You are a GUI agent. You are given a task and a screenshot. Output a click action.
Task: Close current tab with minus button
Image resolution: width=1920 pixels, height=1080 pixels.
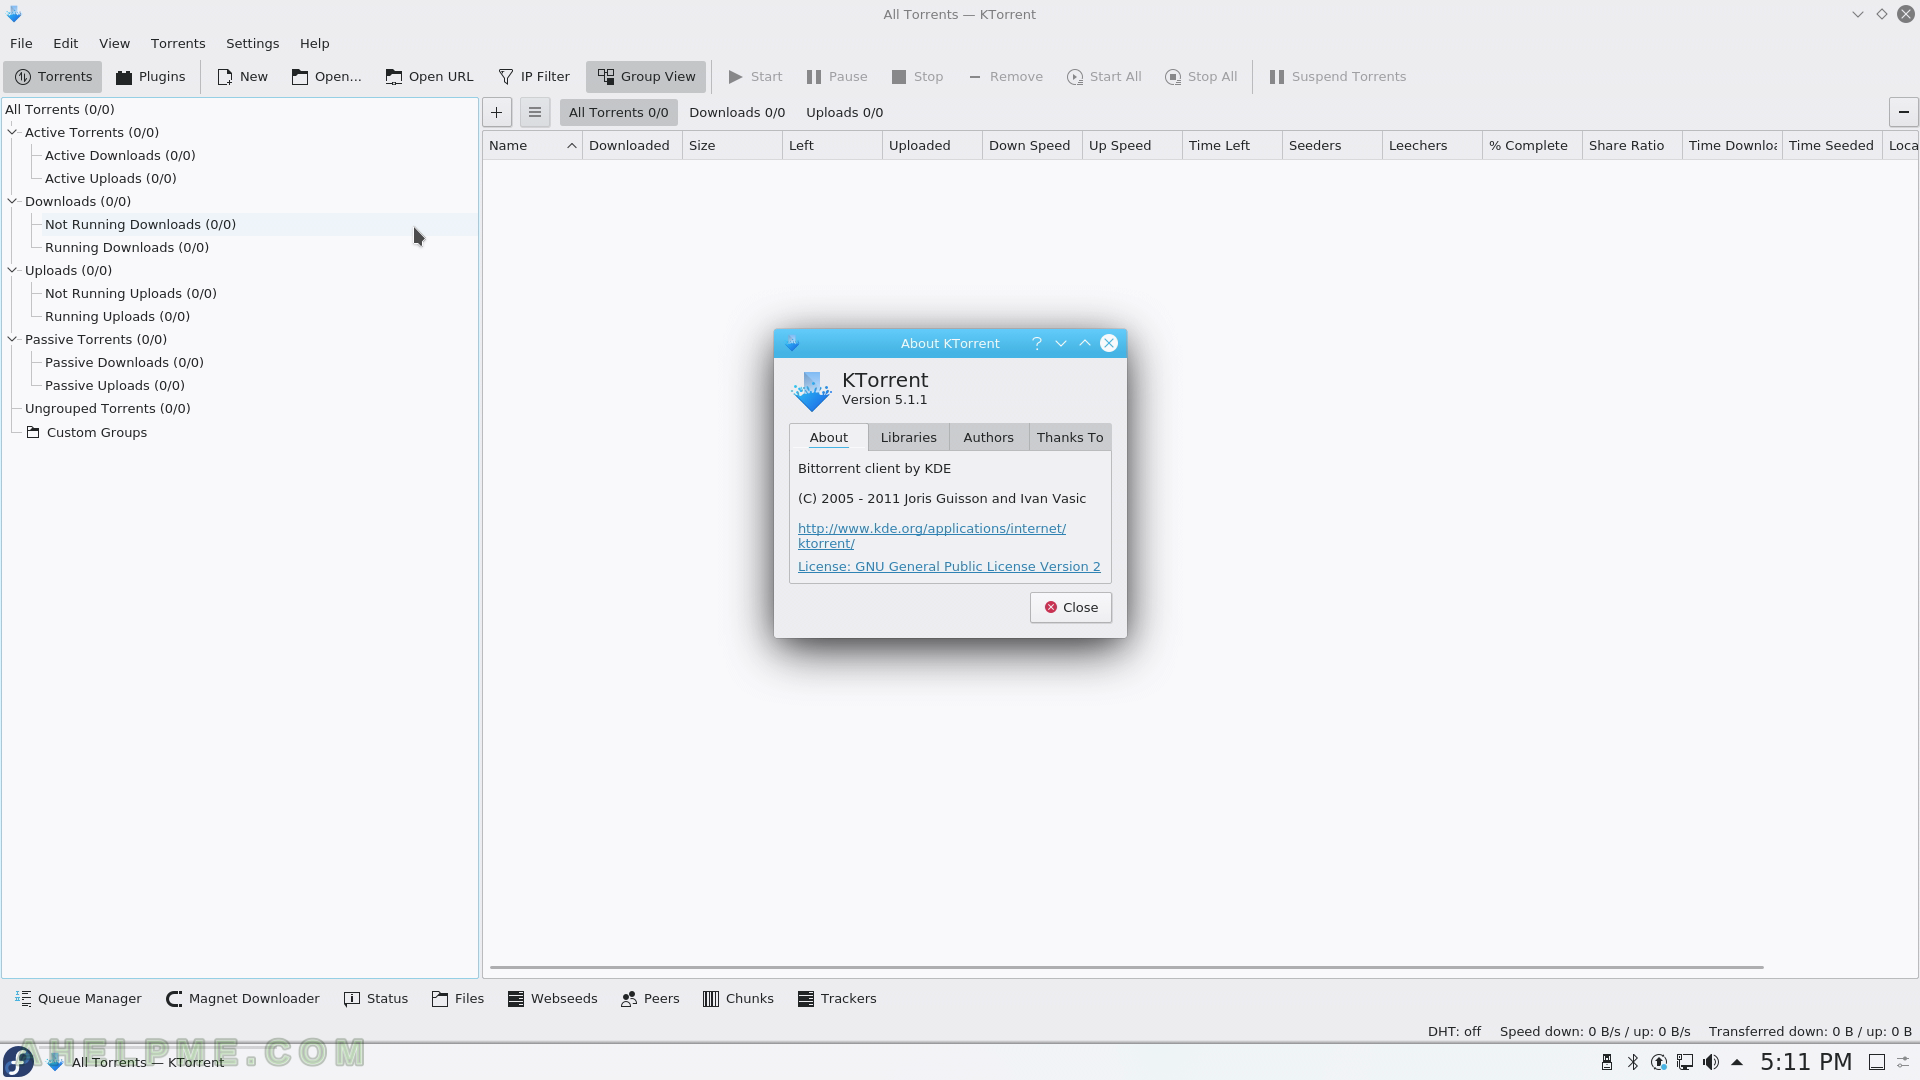pyautogui.click(x=1903, y=113)
